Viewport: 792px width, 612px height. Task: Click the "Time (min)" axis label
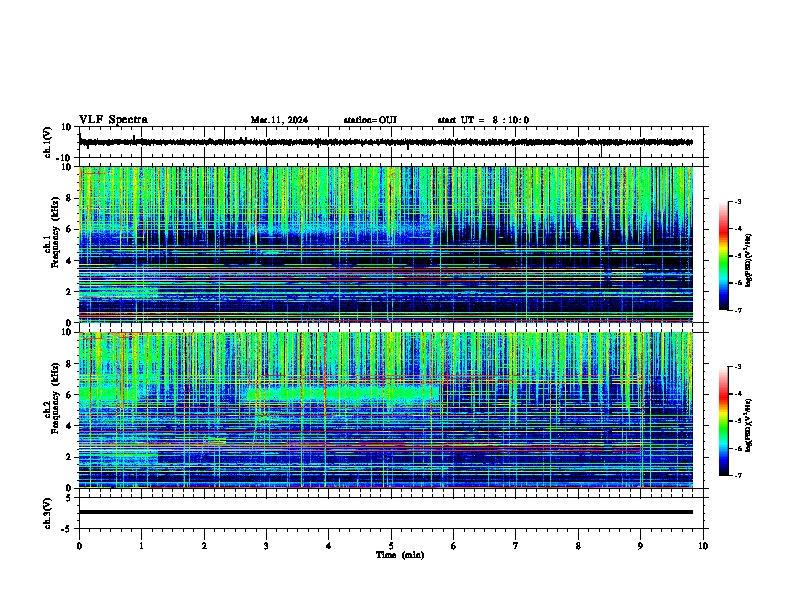click(x=400, y=555)
